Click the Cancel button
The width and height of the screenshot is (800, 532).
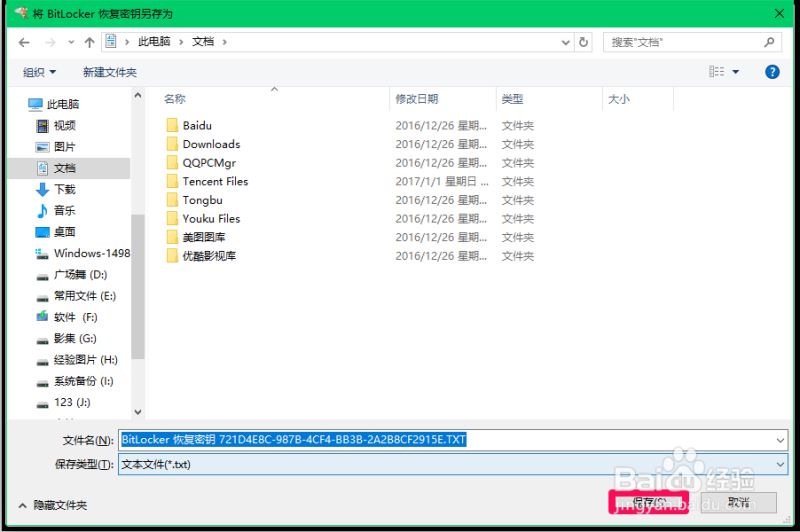click(739, 502)
